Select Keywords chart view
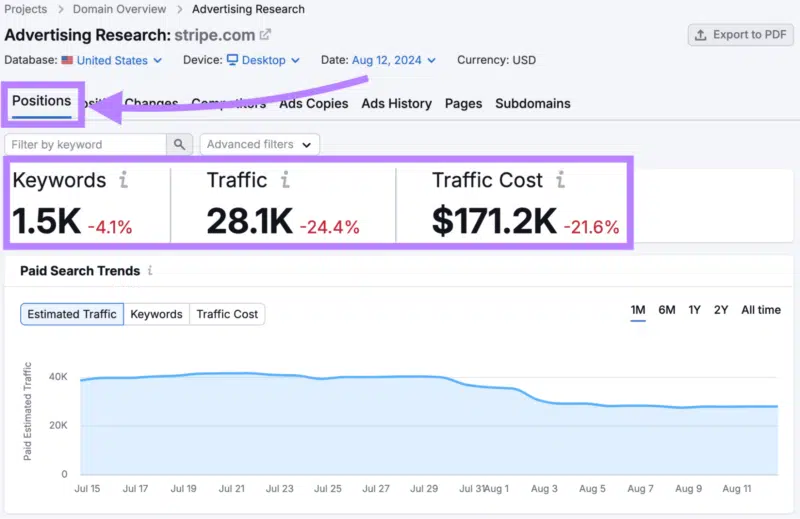Screen dimensions: 800x519 pyautogui.click(x=156, y=314)
